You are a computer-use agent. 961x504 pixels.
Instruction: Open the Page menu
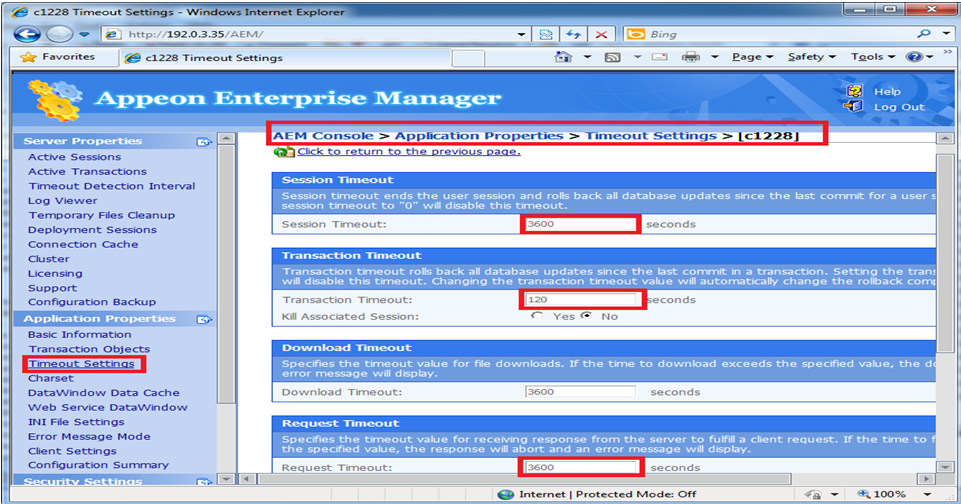click(752, 57)
